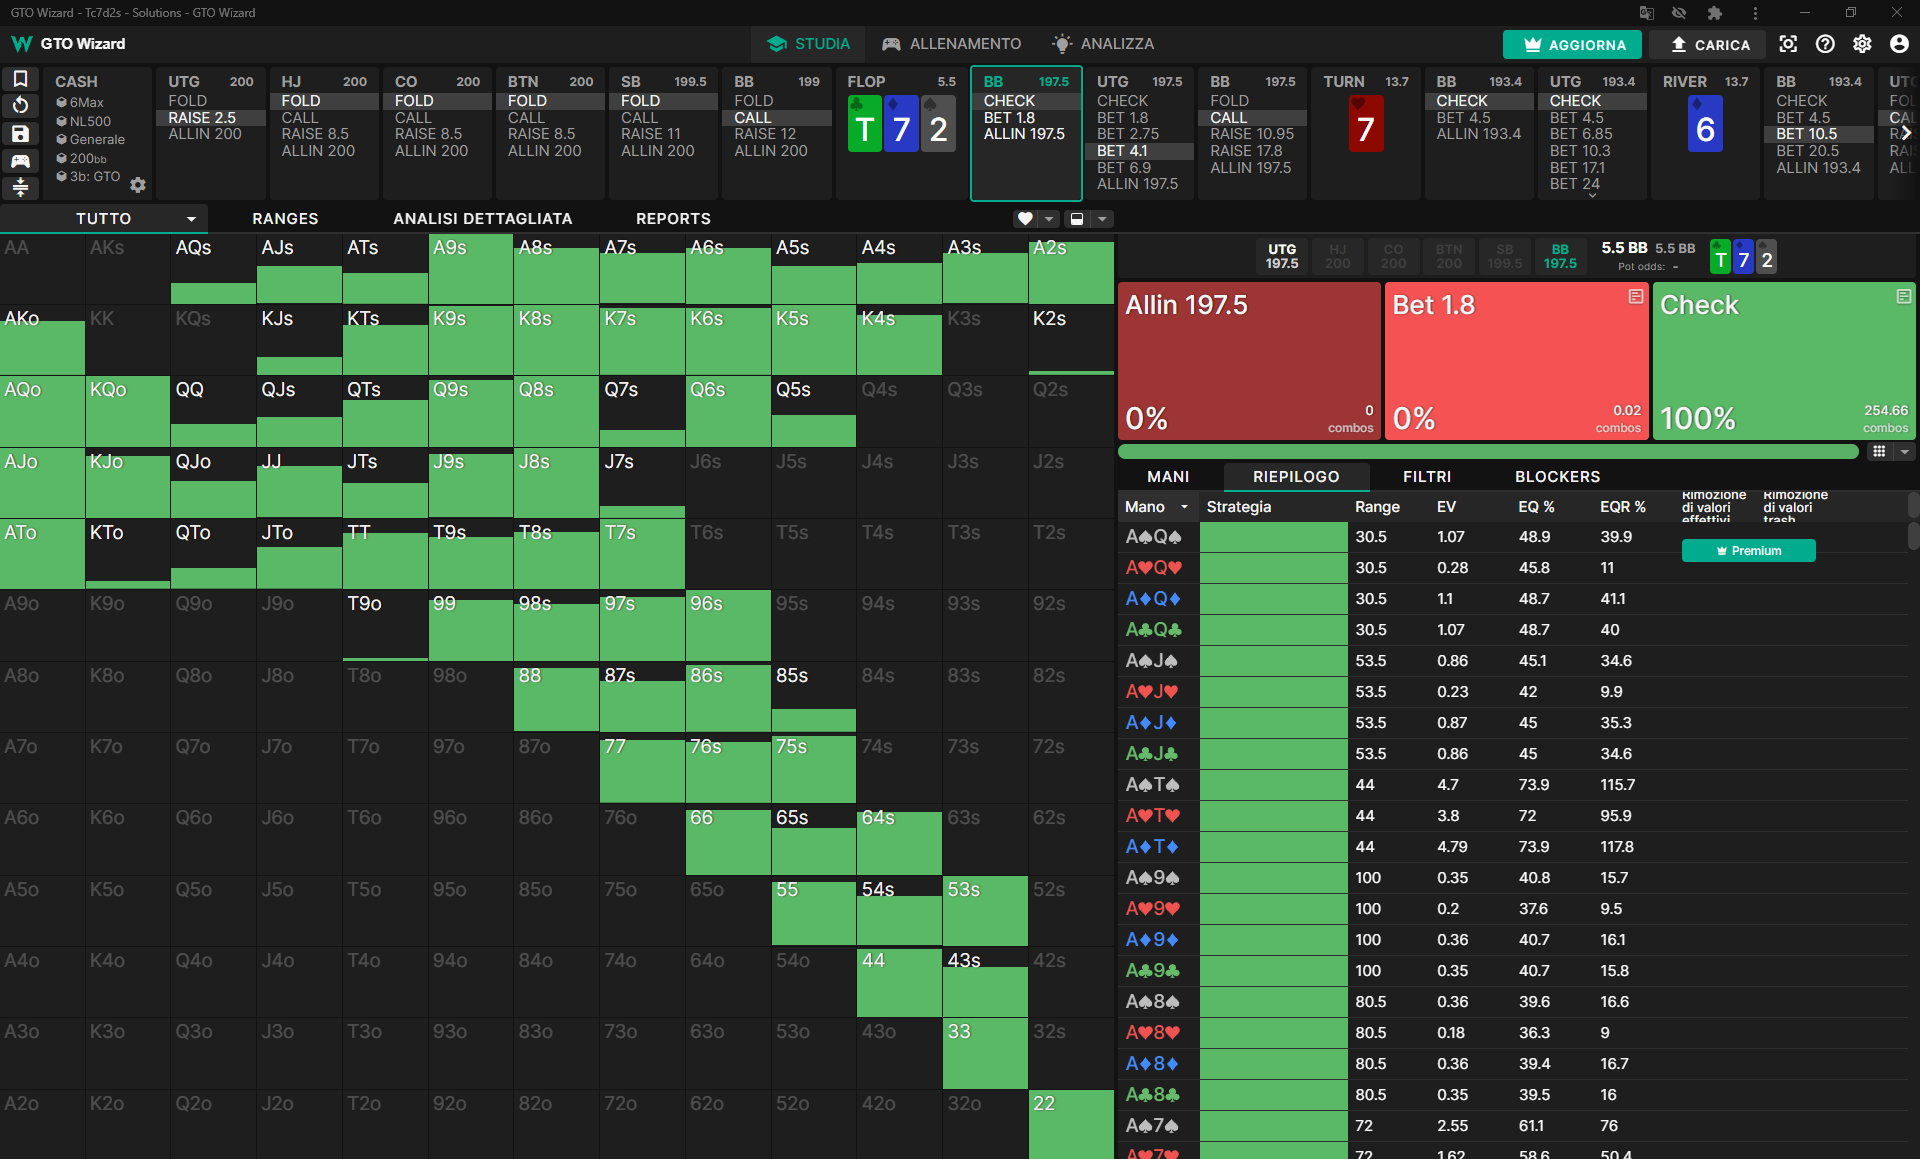The width and height of the screenshot is (1920, 1159).
Task: Switch to the BLOCKERS tab
Action: point(1557,477)
